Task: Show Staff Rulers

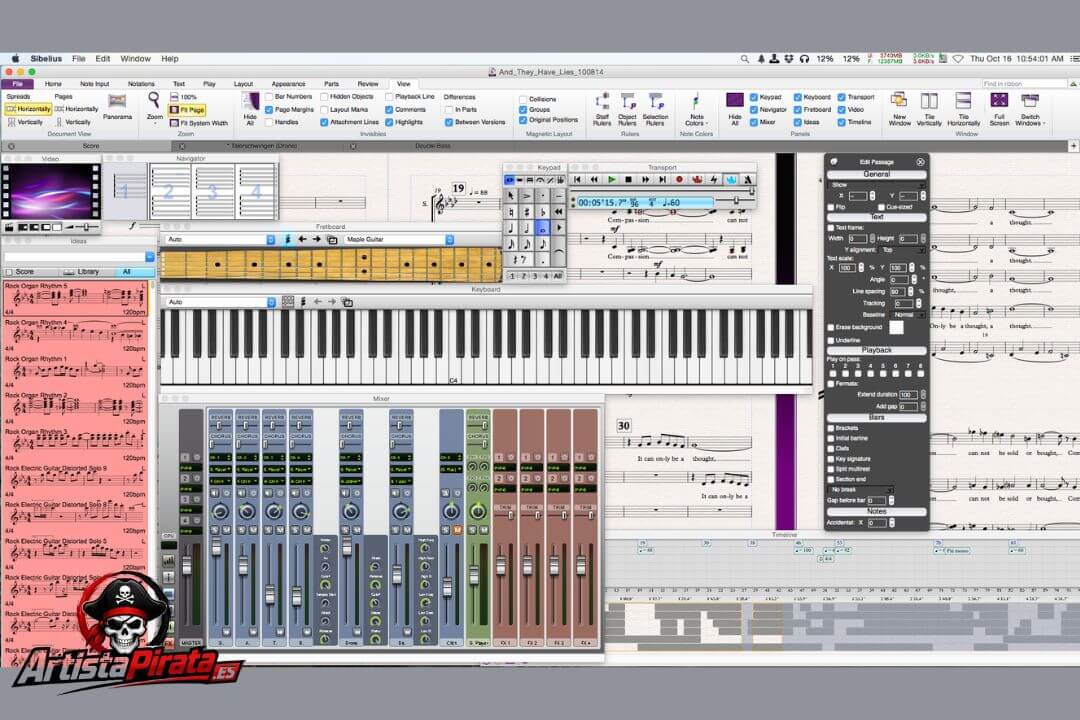Action: click(602, 109)
